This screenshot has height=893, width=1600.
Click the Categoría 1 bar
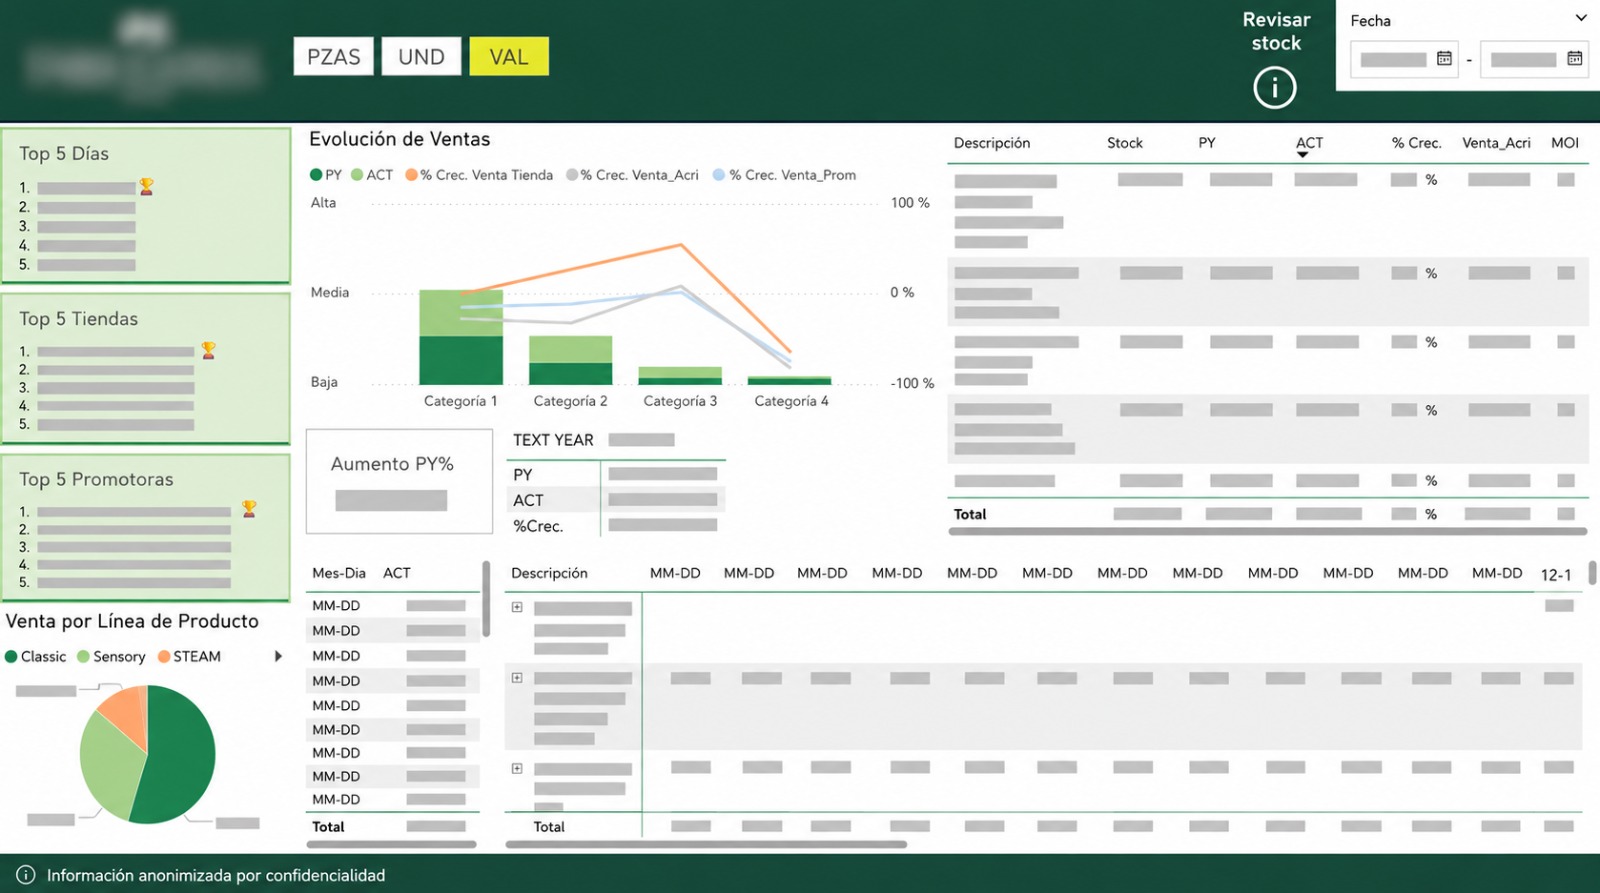point(461,337)
